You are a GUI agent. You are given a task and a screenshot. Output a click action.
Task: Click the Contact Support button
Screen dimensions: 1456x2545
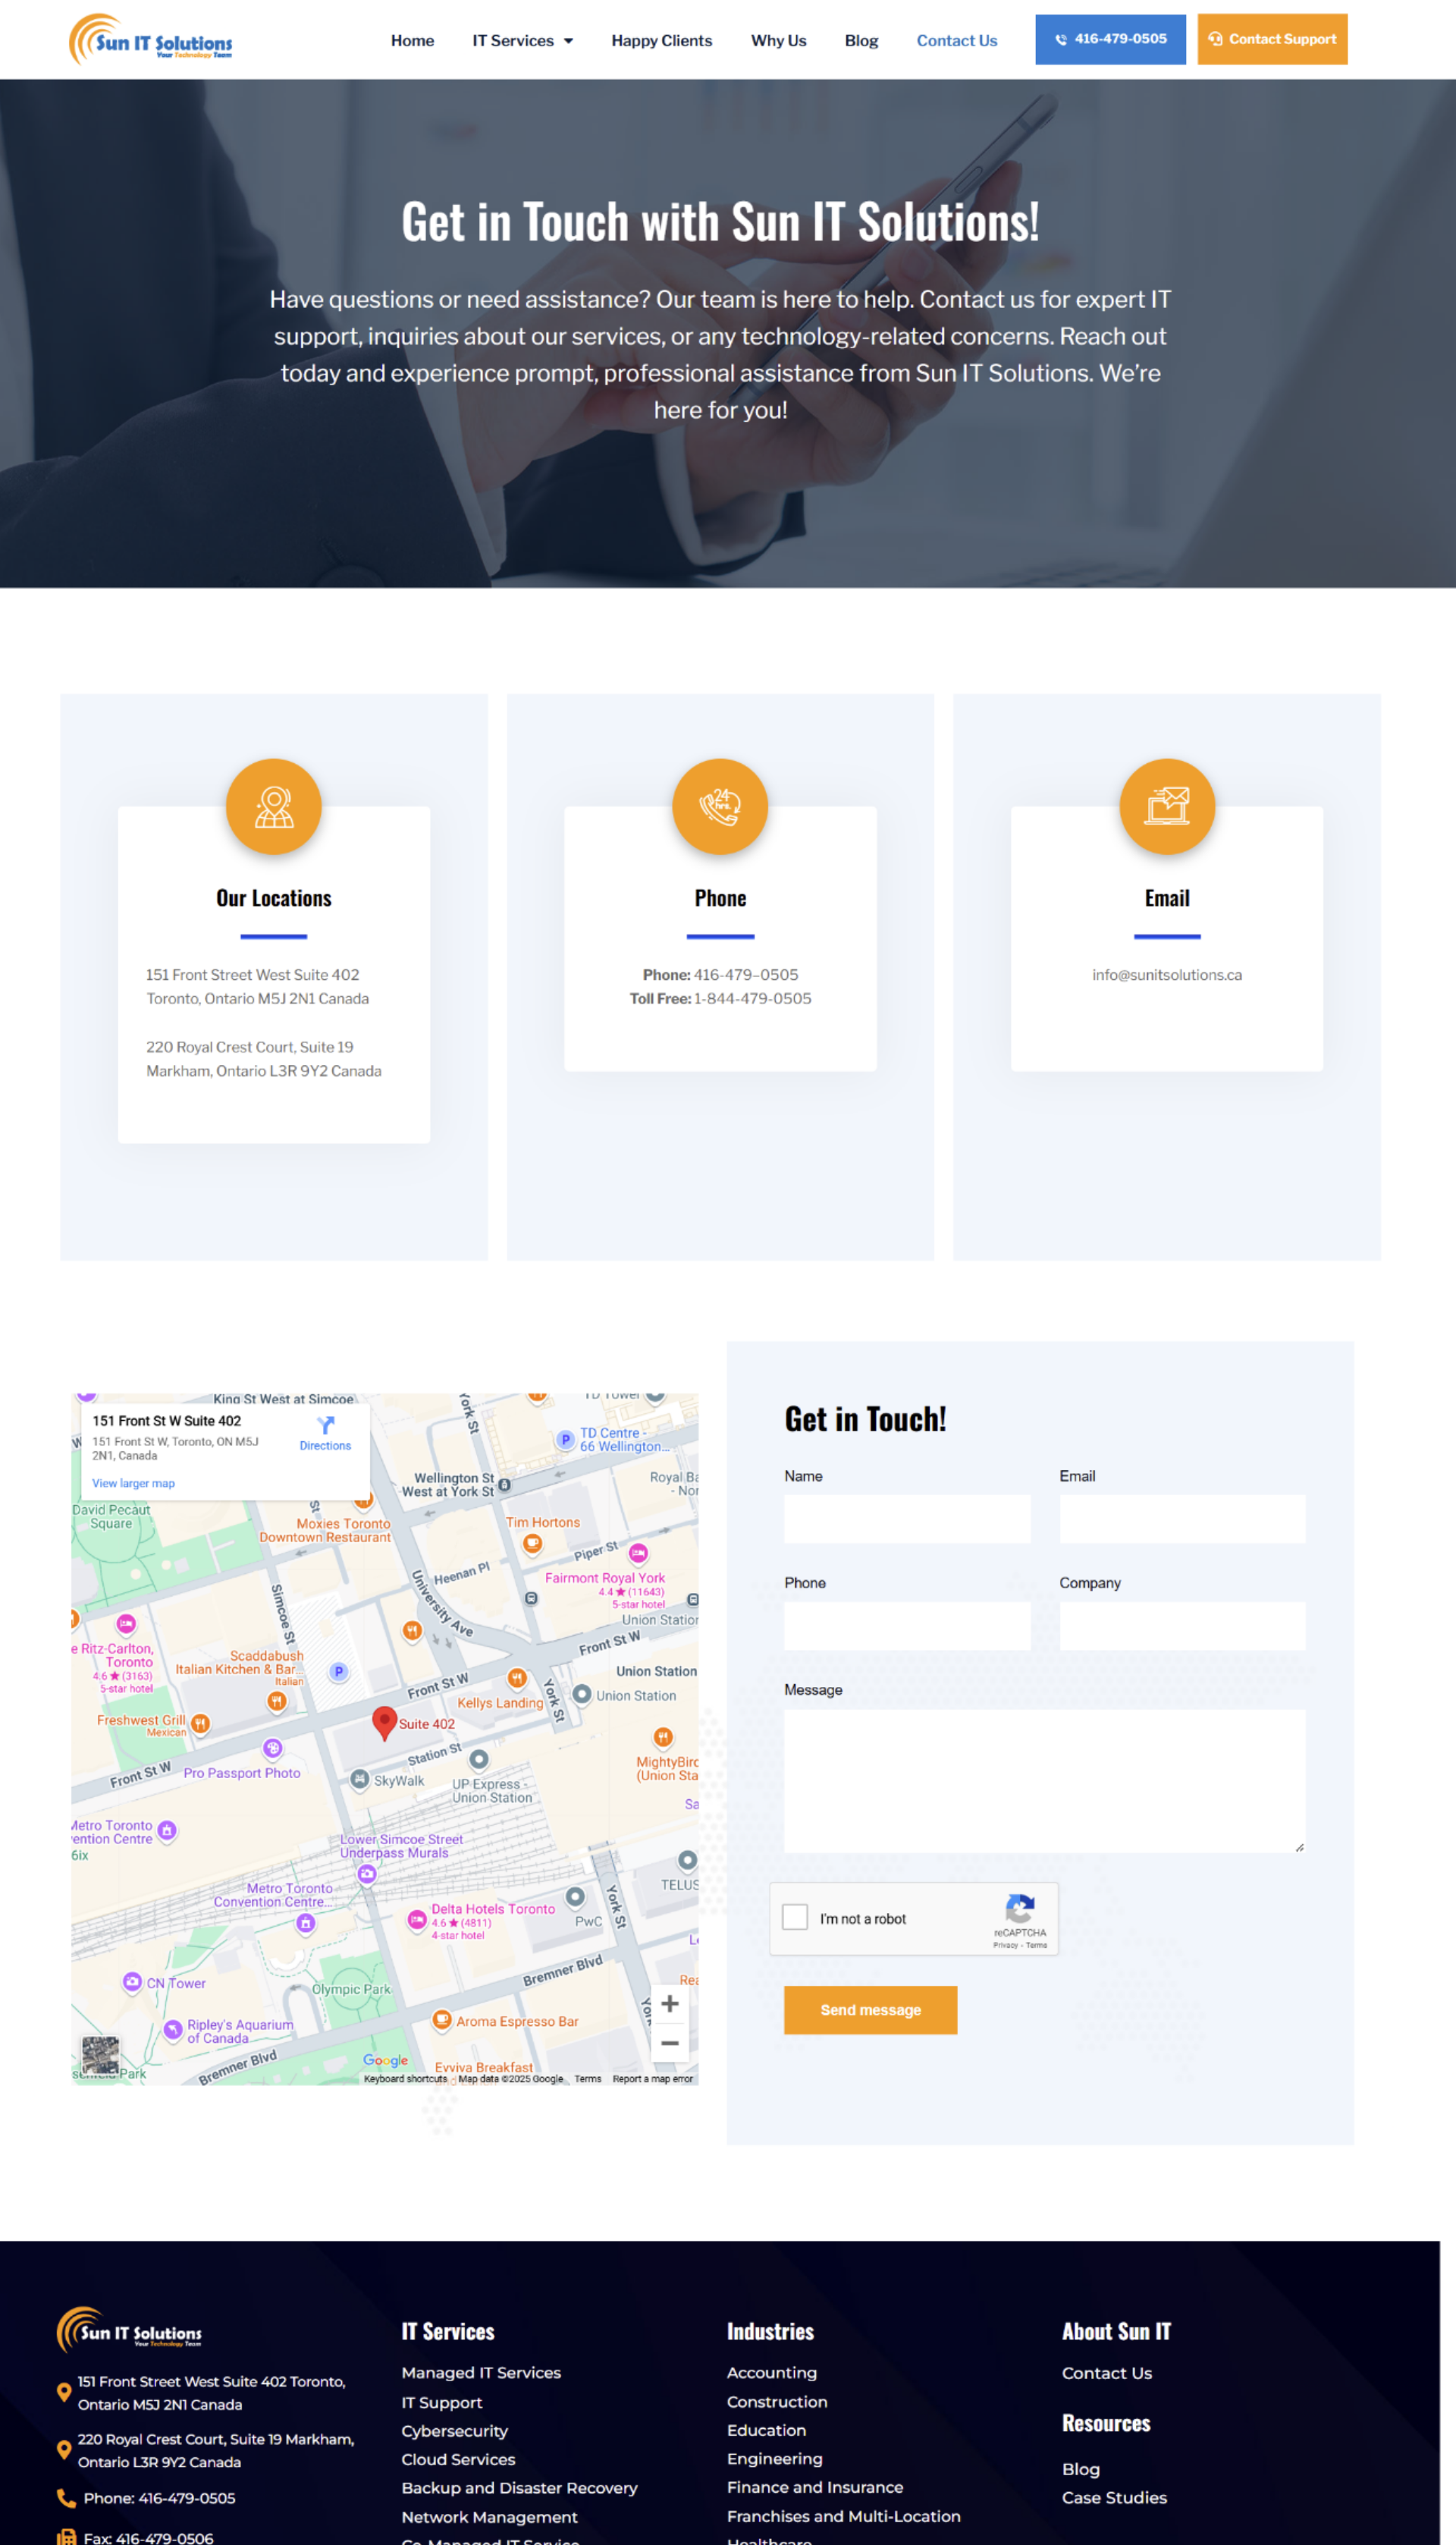pos(1272,39)
